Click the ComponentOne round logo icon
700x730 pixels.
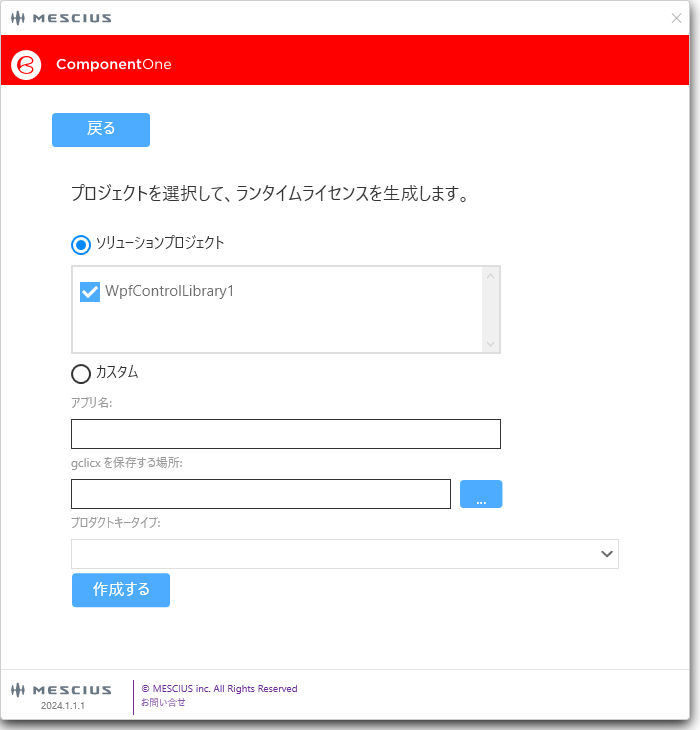tap(25, 64)
